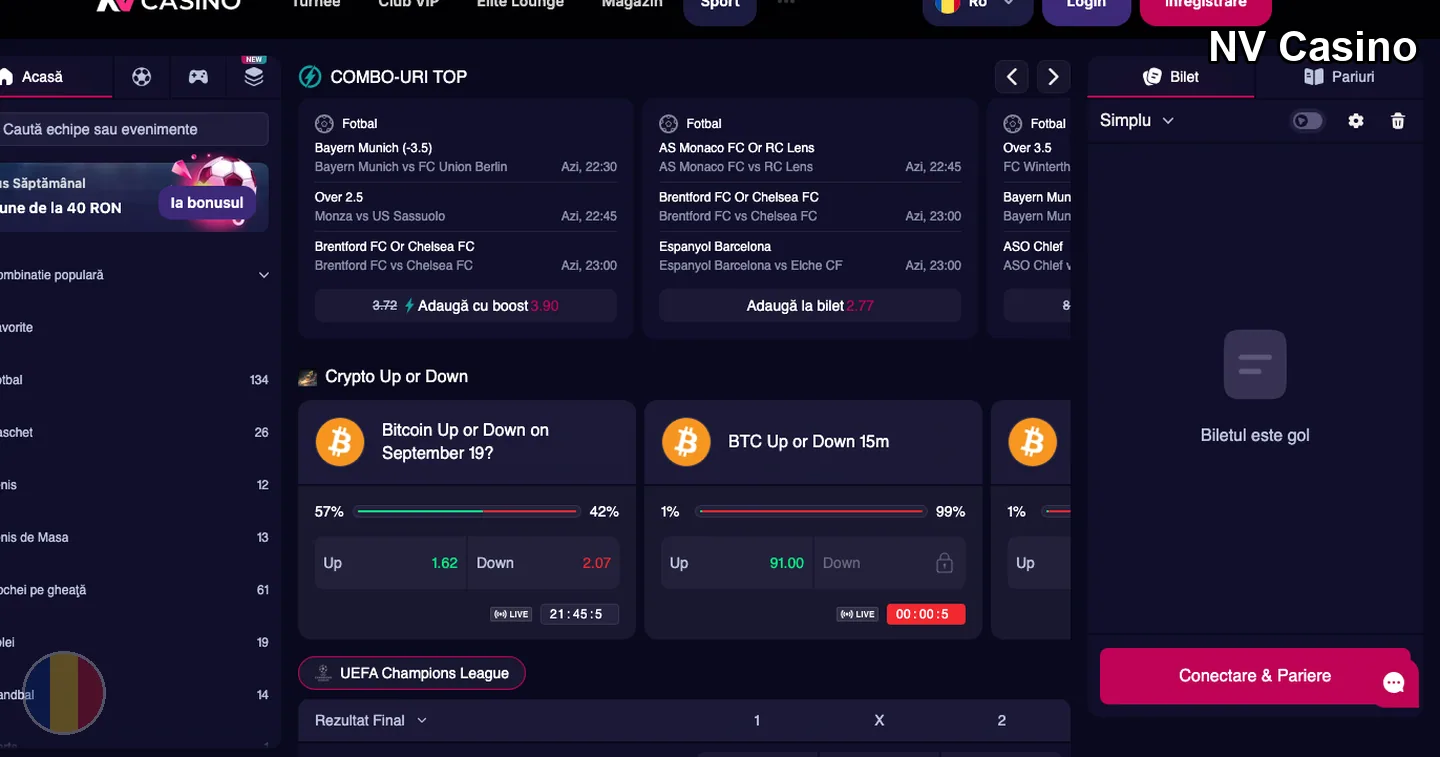Viewport: 1440px width, 757px height.
Task: Click Conectare & Pariere button
Action: [x=1255, y=676]
